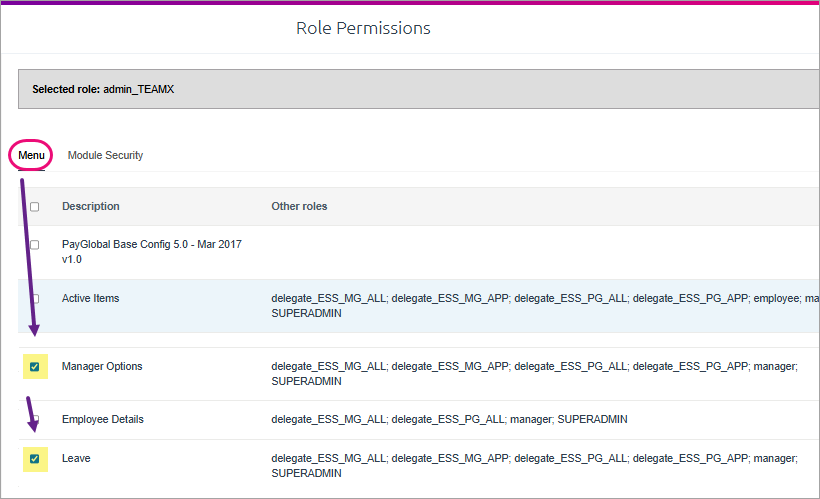Click the Selected role admin_TEAMX banner
Image resolution: width=820 pixels, height=499 pixels.
(418, 89)
